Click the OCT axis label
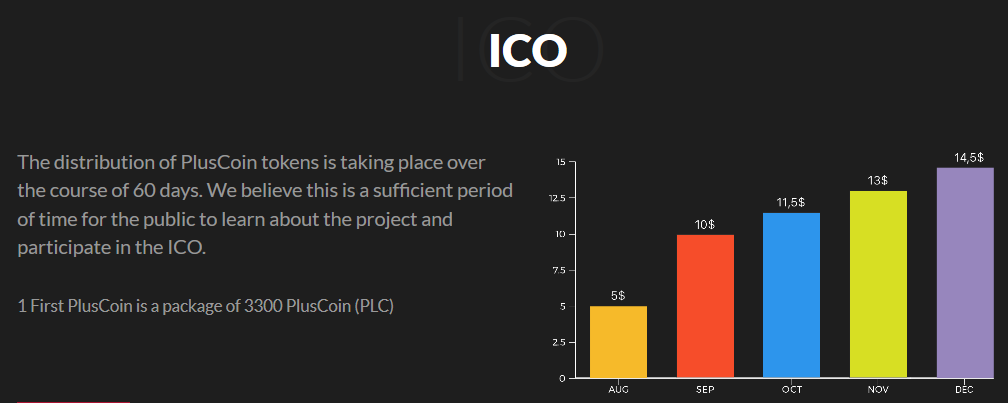The width and height of the screenshot is (1008, 403). (x=792, y=390)
